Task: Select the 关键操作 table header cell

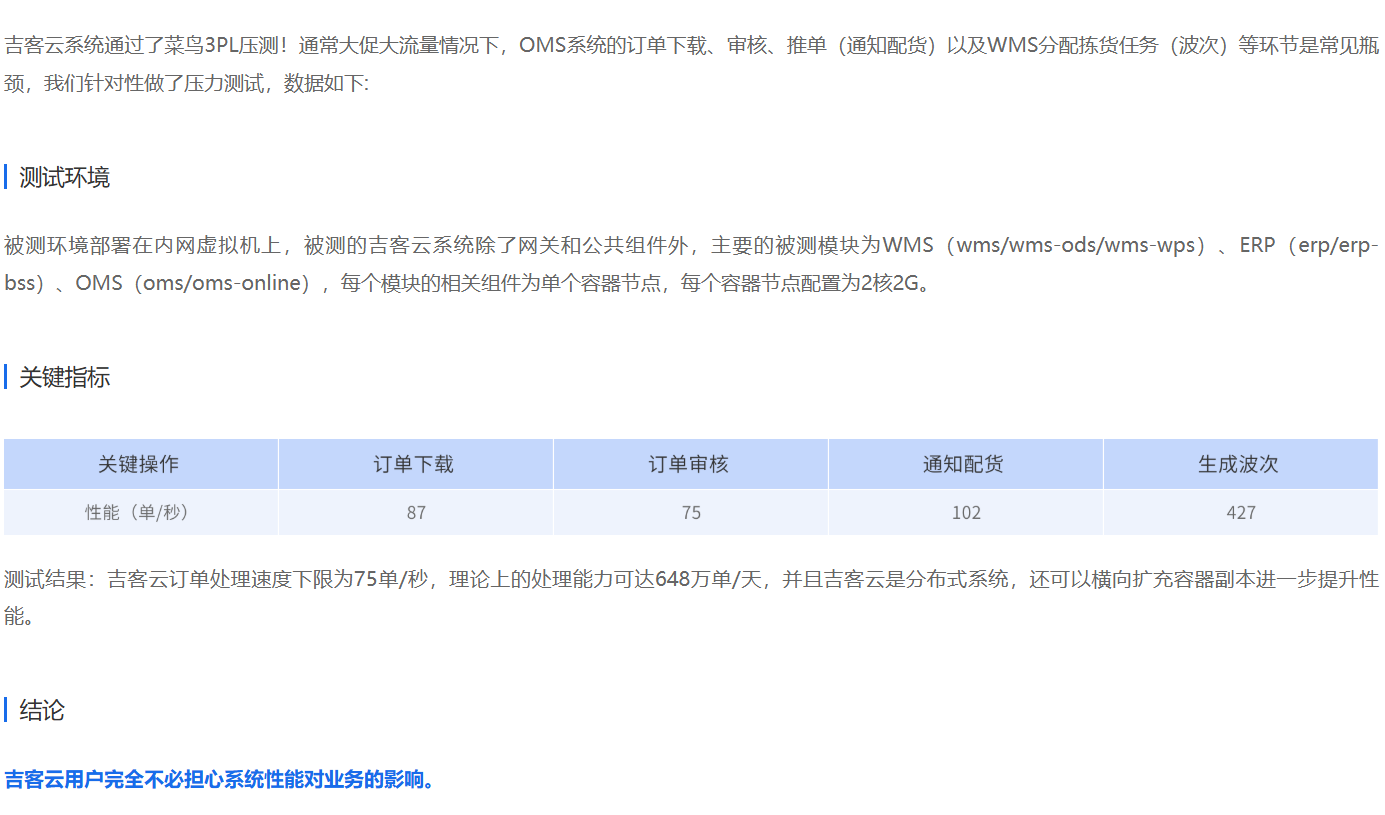Action: (x=141, y=464)
